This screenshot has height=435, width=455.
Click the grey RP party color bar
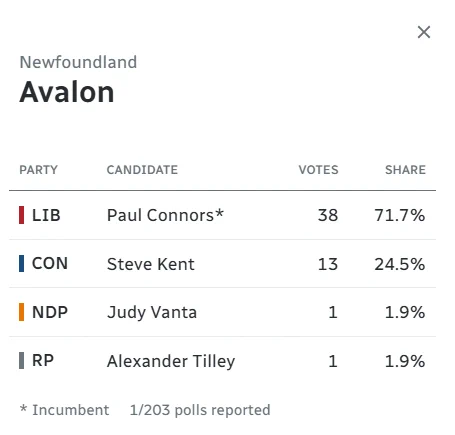[x=21, y=361]
